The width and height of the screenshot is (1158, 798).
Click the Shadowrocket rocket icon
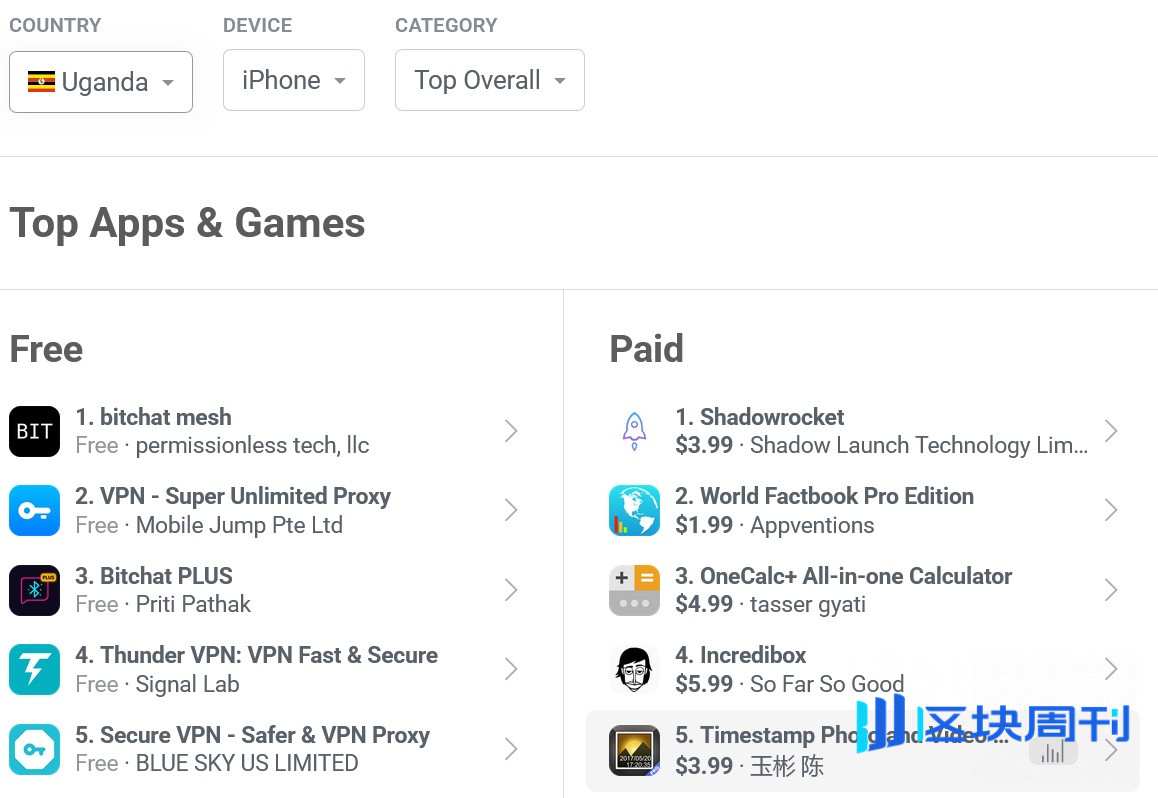pos(634,431)
